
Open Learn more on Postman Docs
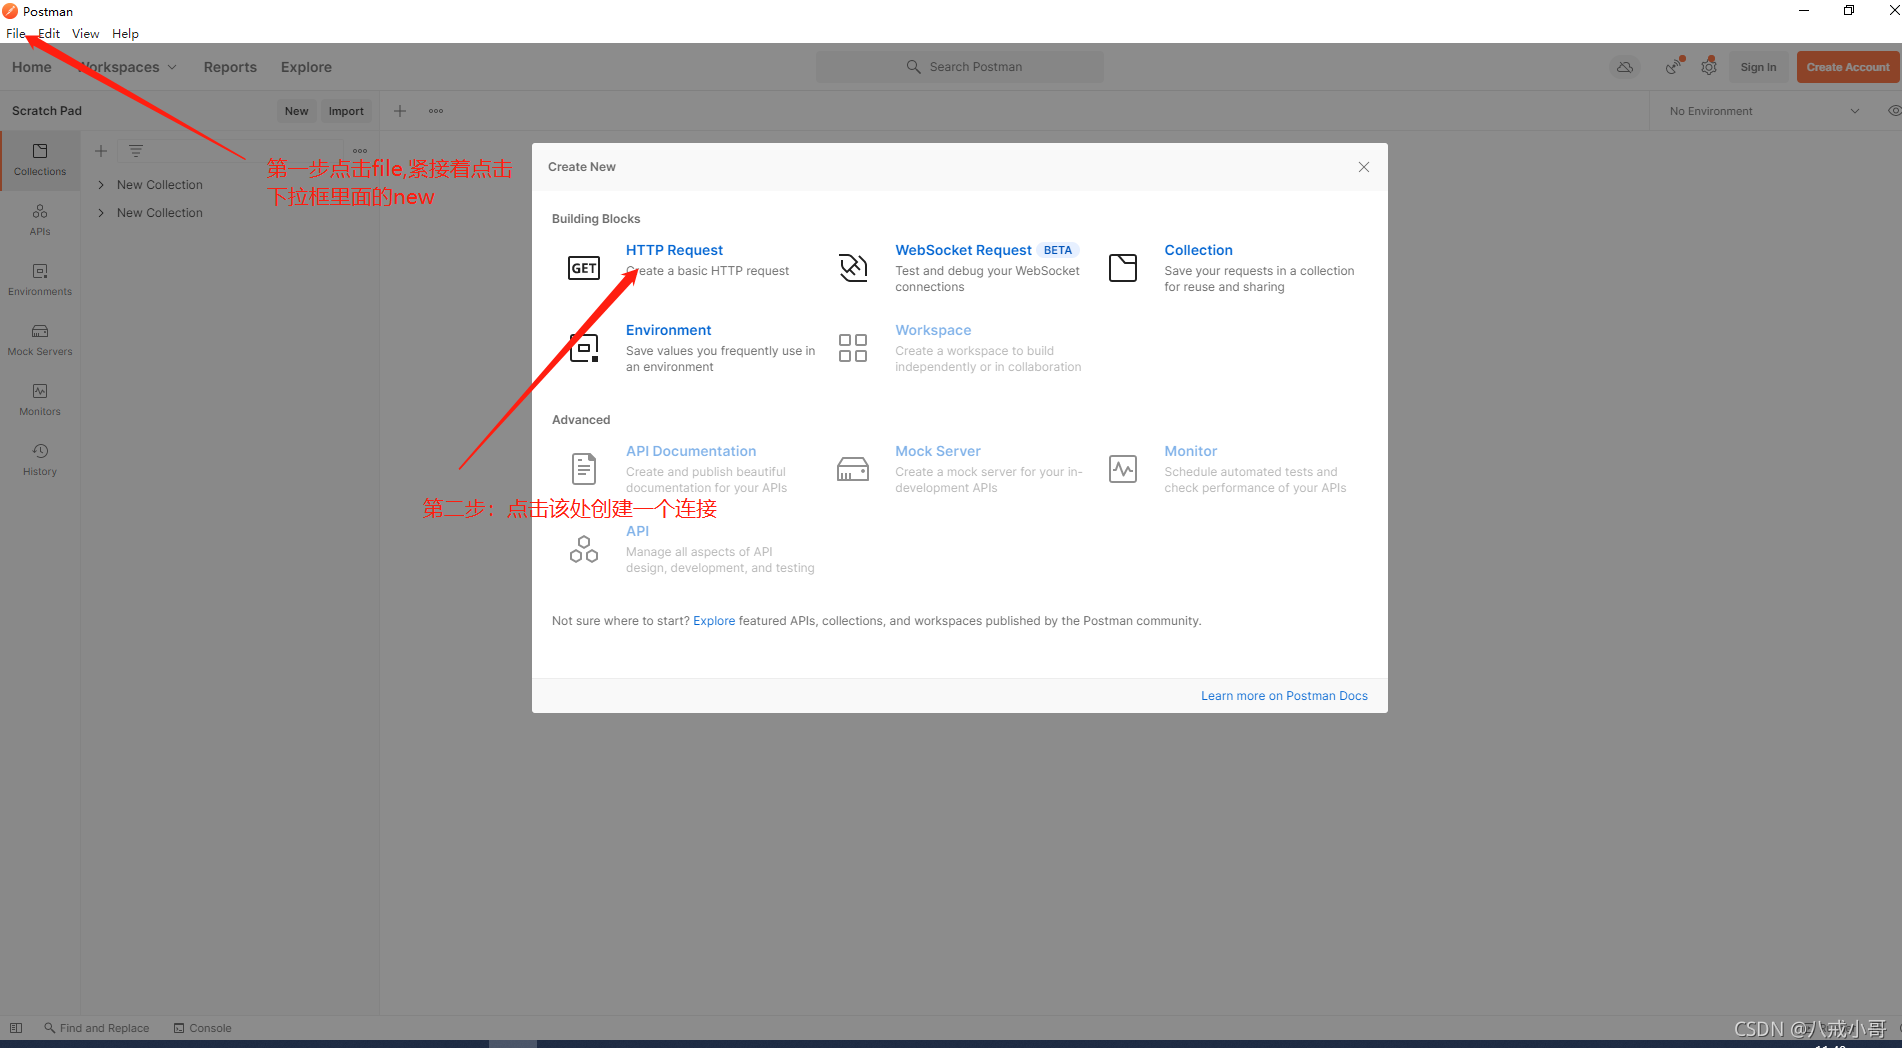click(1284, 696)
